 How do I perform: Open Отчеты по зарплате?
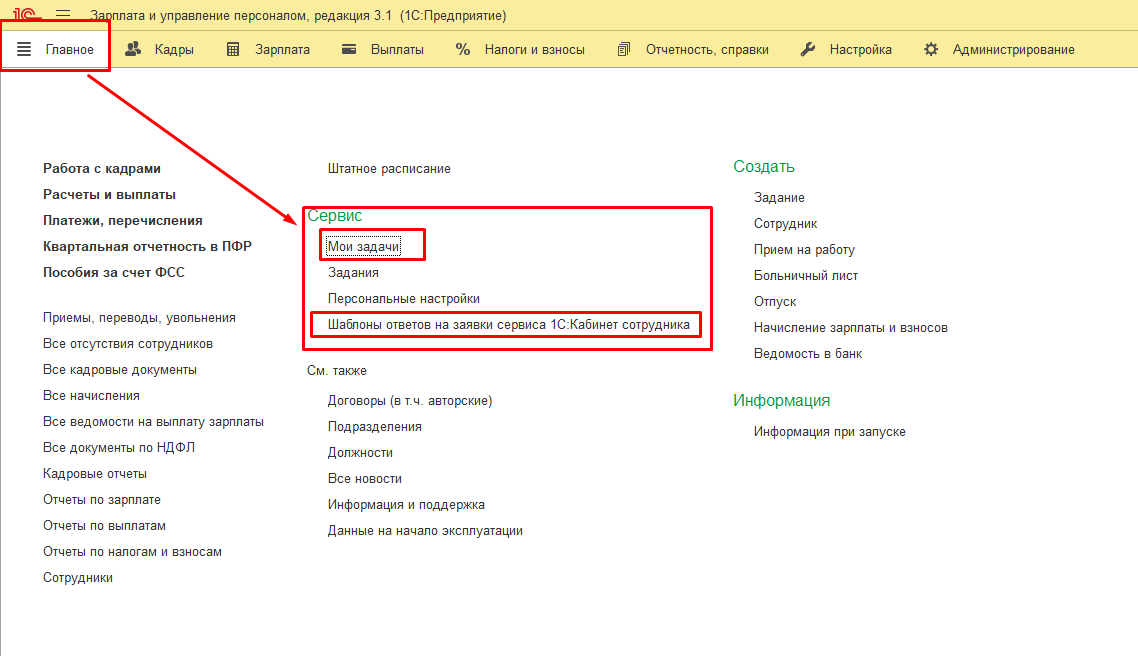coord(102,500)
